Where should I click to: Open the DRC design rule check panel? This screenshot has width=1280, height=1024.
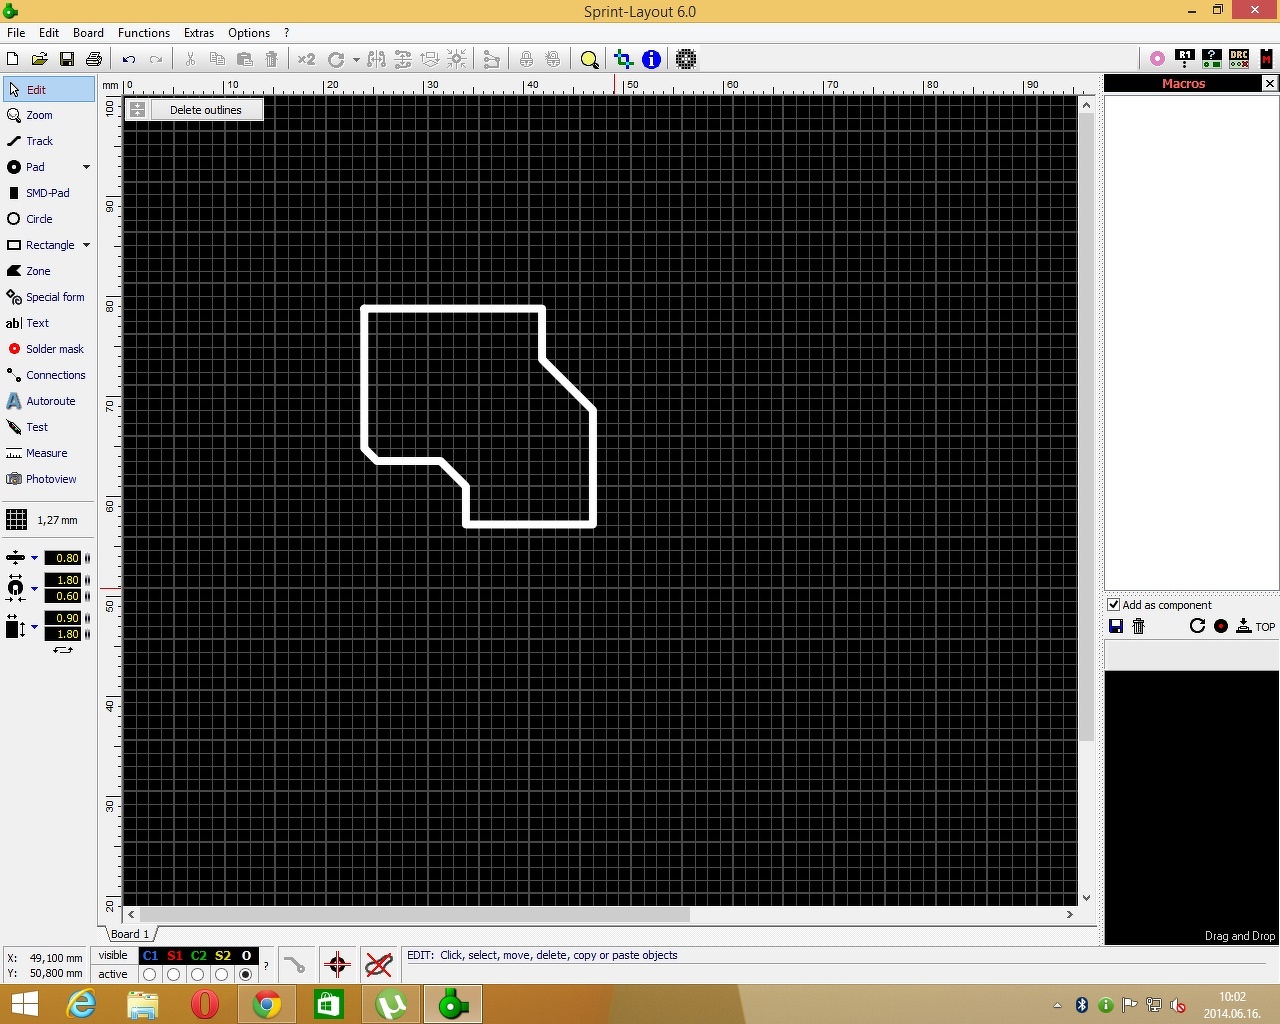[x=1239, y=59]
